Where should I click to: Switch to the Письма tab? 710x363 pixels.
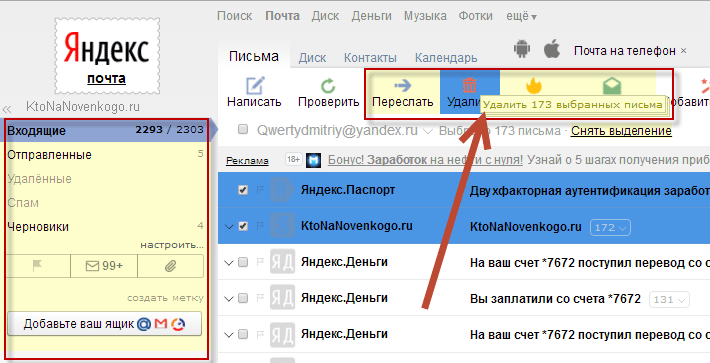[x=254, y=56]
